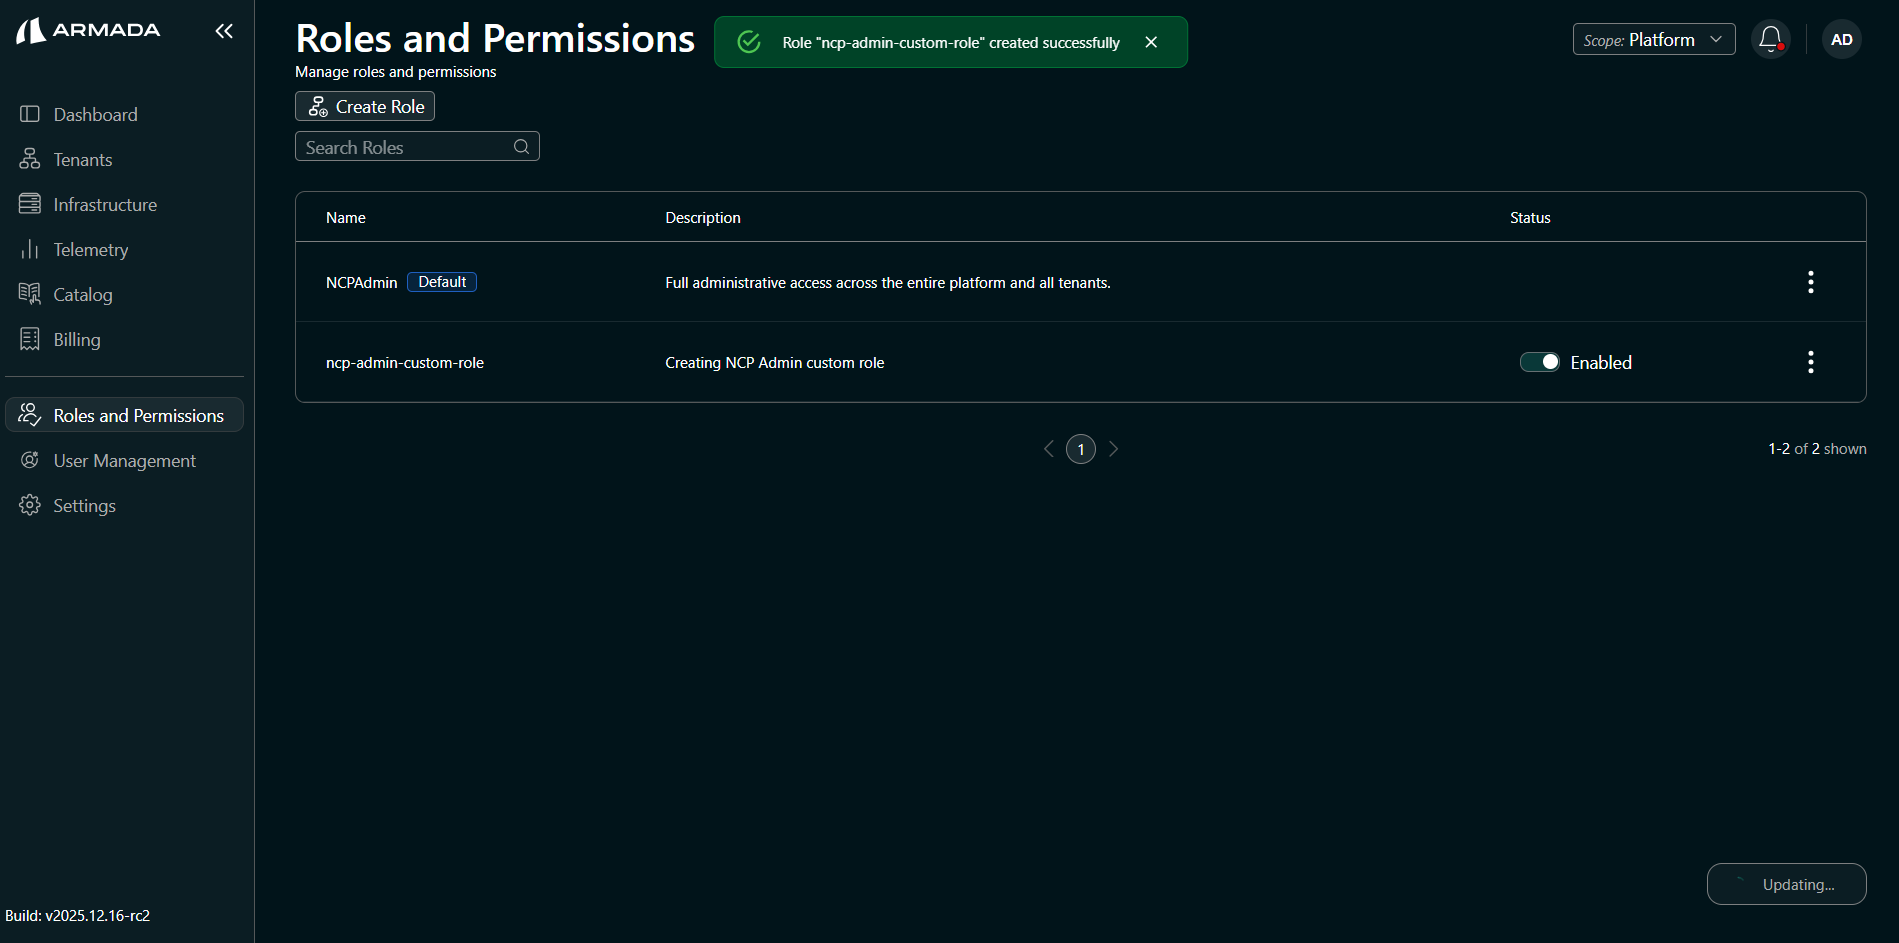This screenshot has height=943, width=1899.
Task: Expand the Scope Platform dropdown
Action: coord(1653,40)
